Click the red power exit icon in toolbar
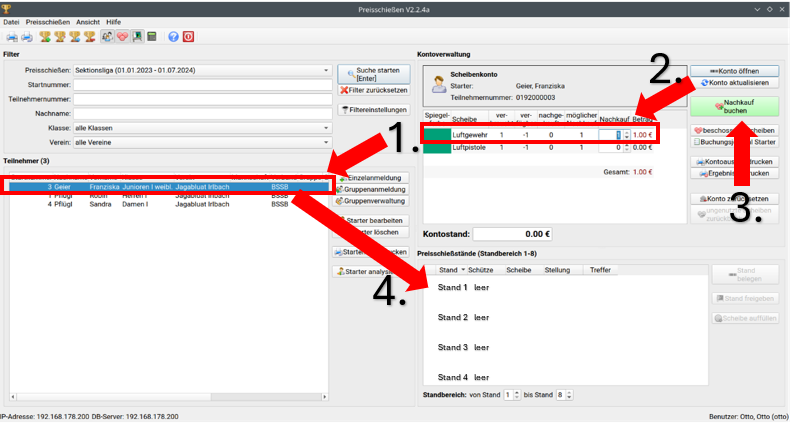 point(188,36)
